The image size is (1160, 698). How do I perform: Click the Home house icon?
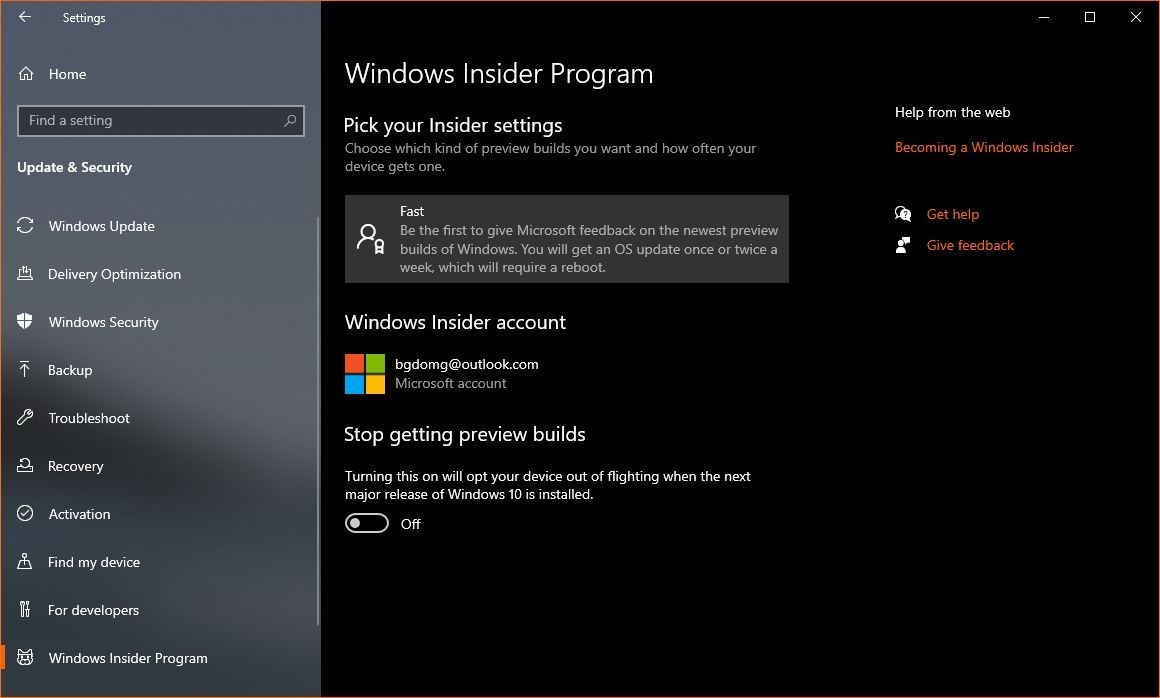[x=26, y=73]
